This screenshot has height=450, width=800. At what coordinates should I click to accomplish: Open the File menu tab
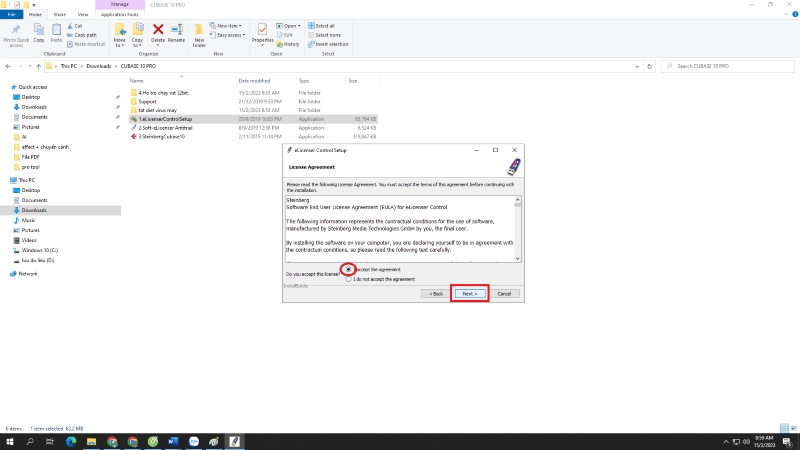point(11,14)
